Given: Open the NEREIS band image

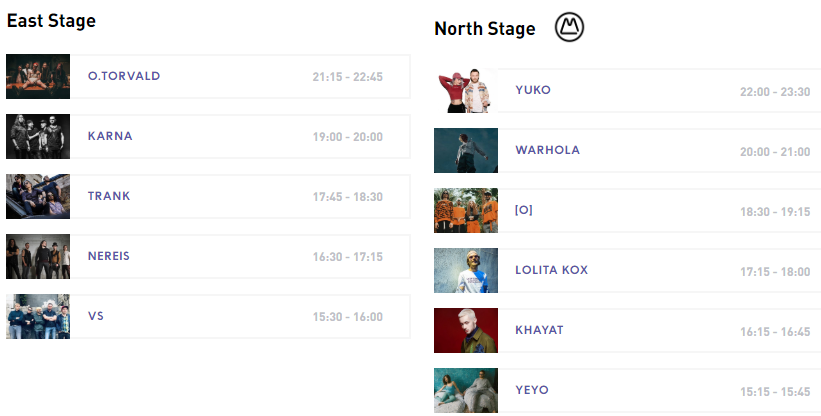Looking at the screenshot, I should [x=38, y=257].
